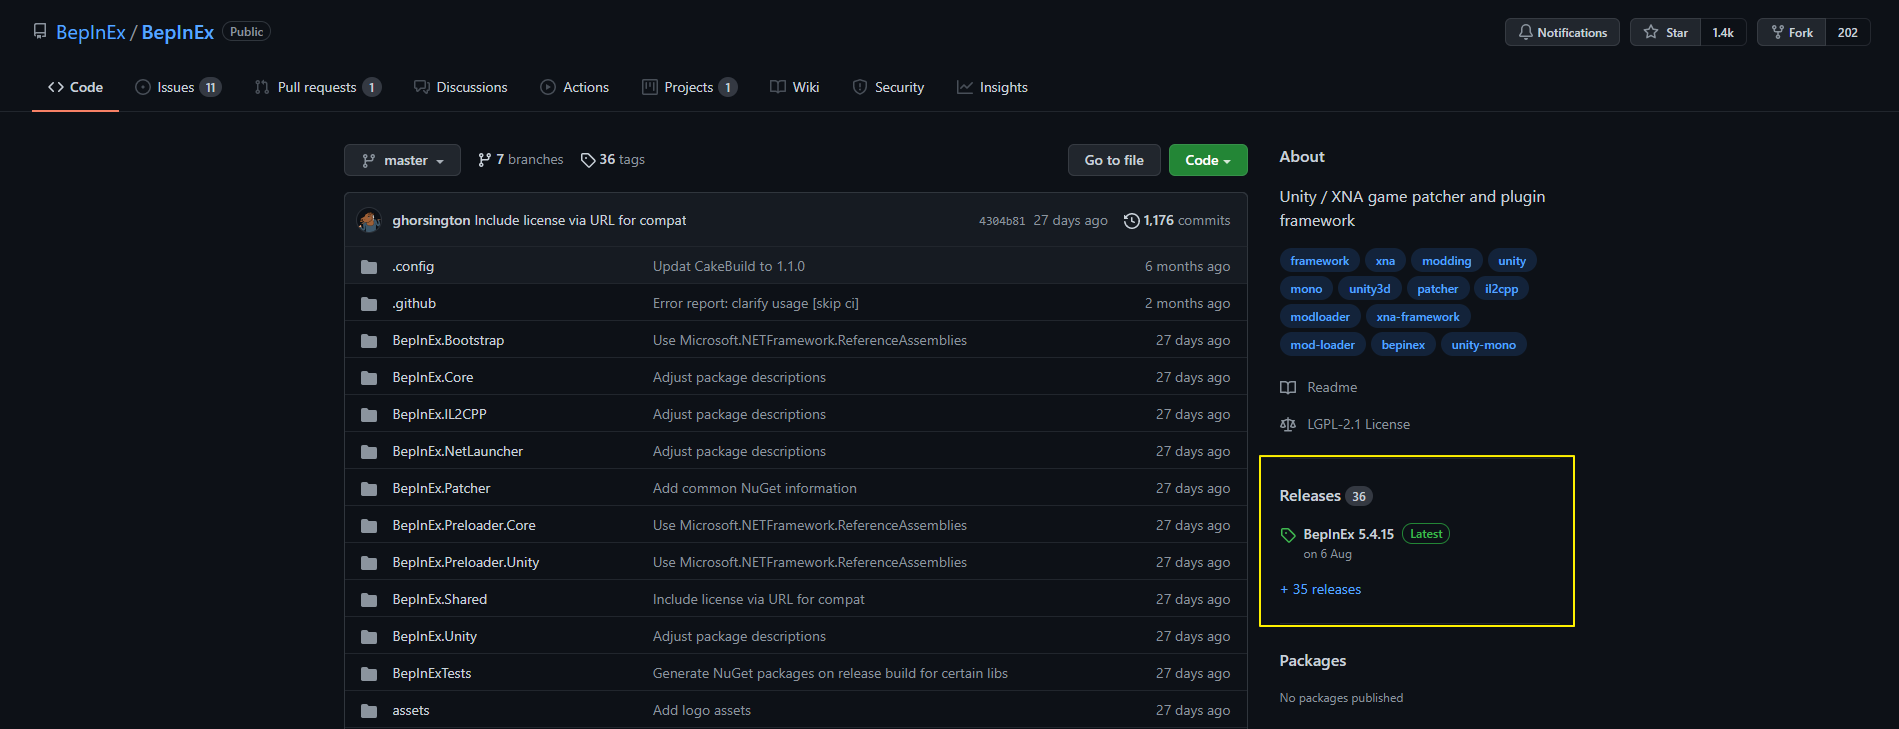Expand the green Code dropdown button

tap(1207, 160)
